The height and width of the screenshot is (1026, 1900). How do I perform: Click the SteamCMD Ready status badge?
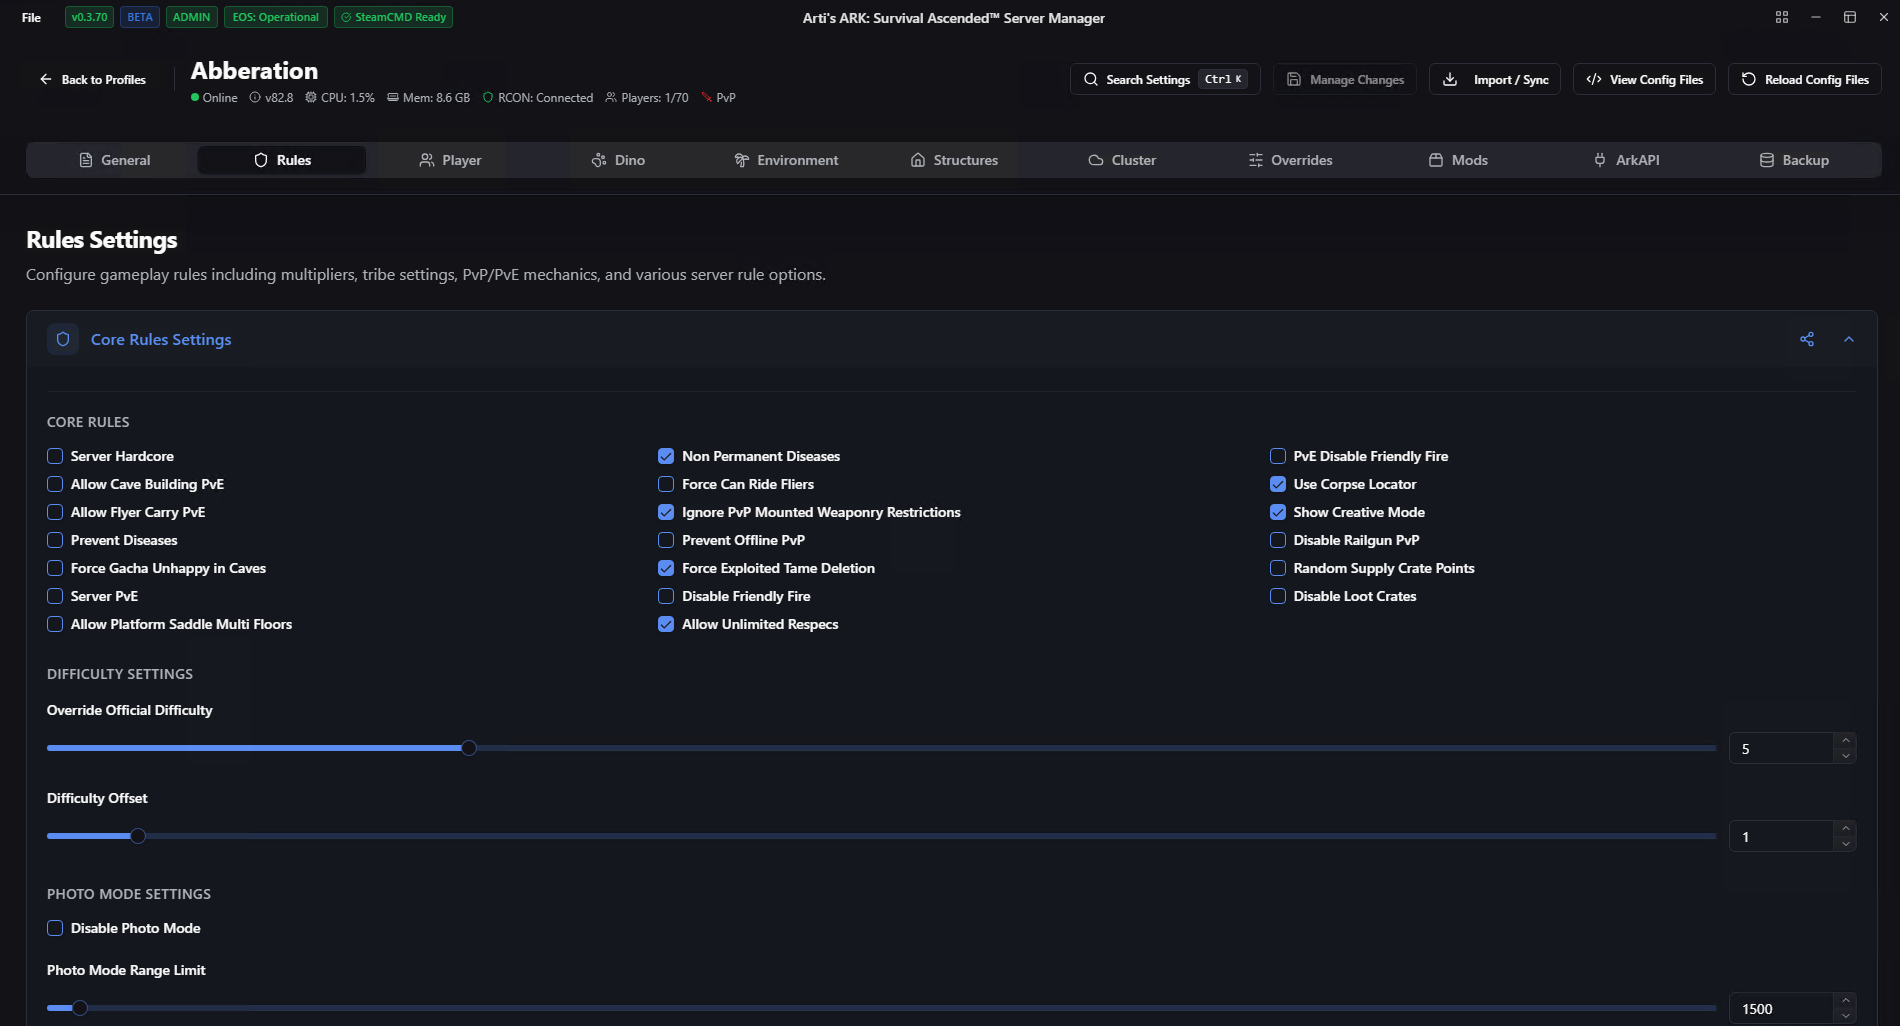pyautogui.click(x=393, y=17)
